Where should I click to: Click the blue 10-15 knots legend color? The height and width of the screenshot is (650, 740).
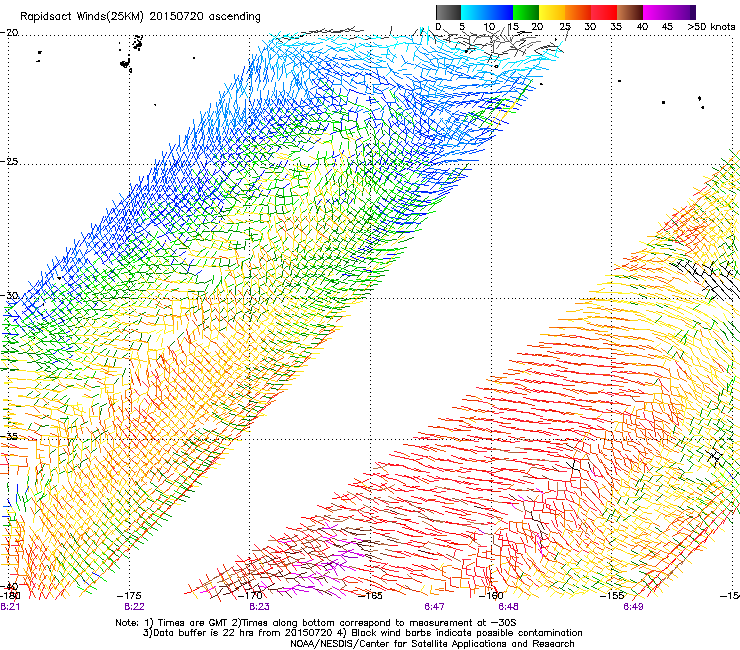500,12
